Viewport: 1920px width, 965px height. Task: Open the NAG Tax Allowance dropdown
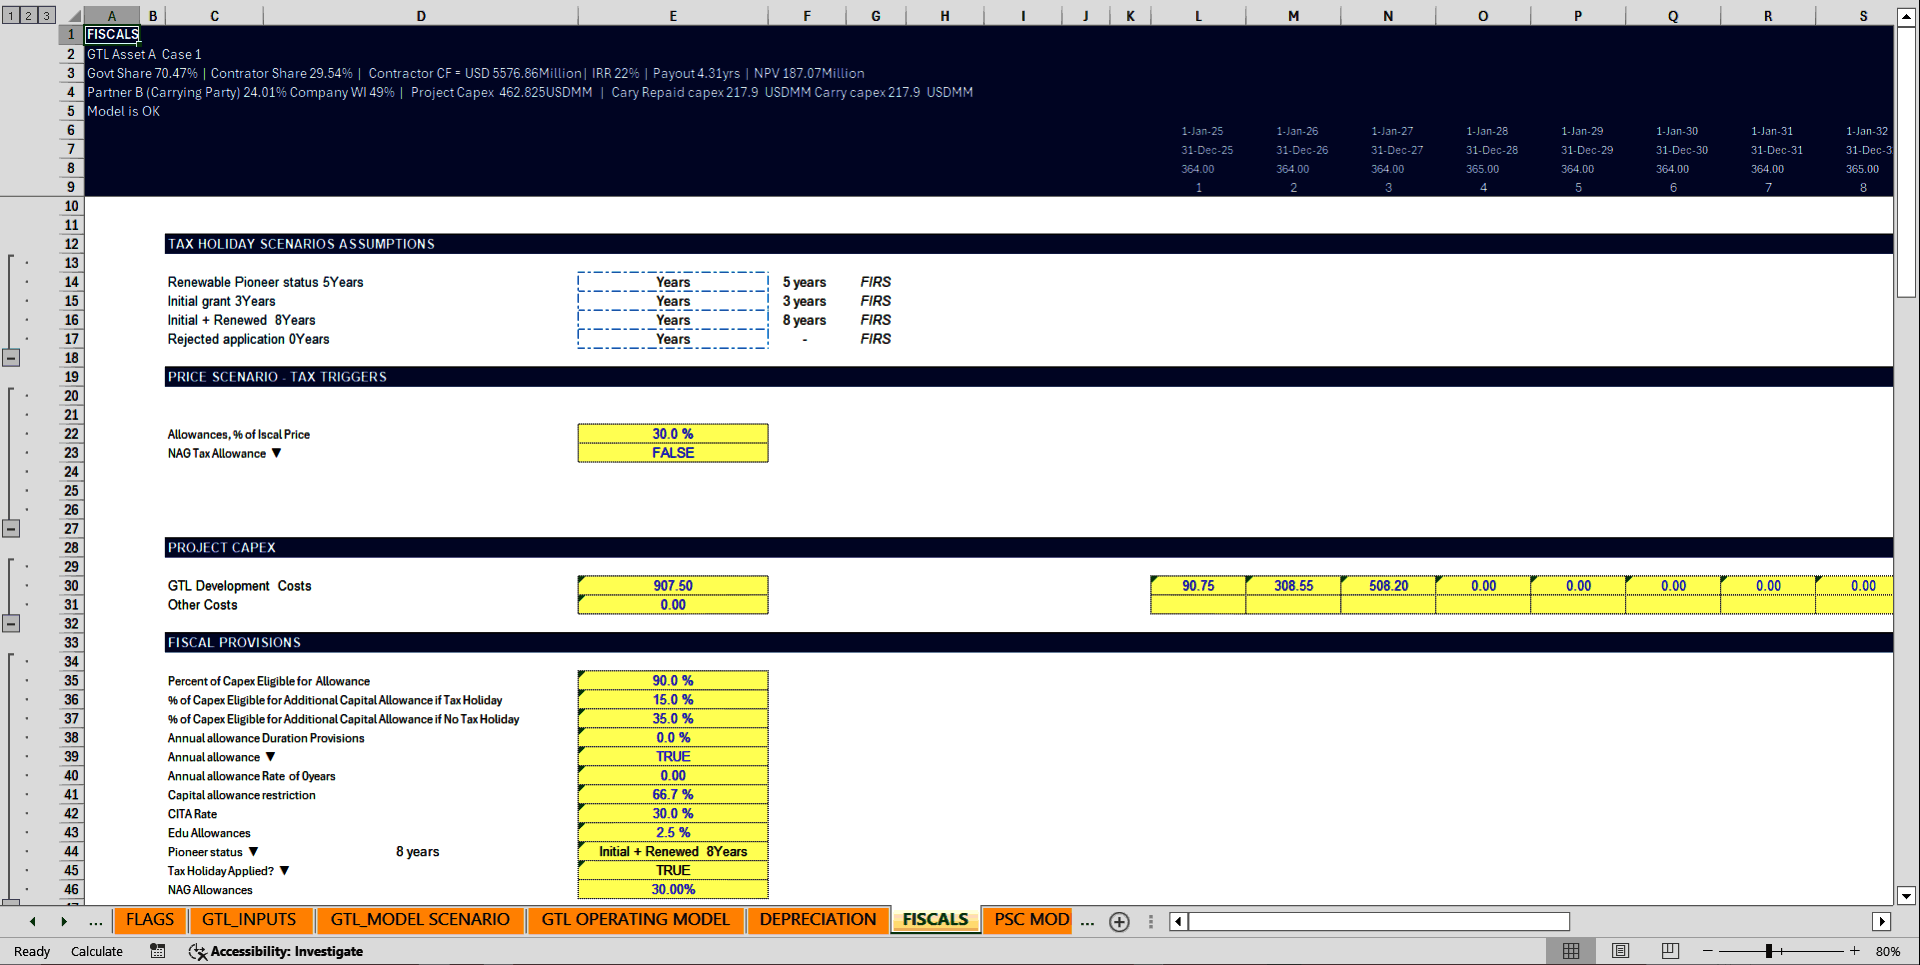click(x=278, y=453)
